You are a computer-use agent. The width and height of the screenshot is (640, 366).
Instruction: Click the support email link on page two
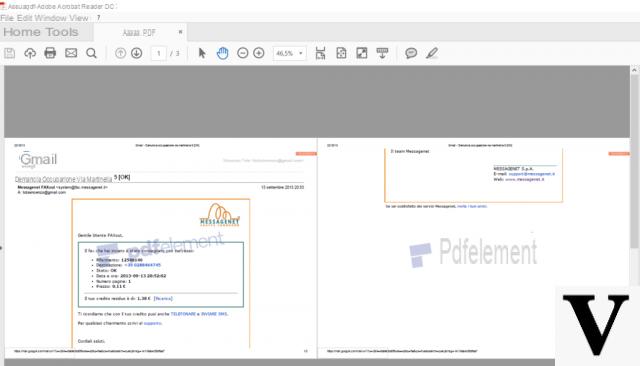pyautogui.click(x=531, y=174)
